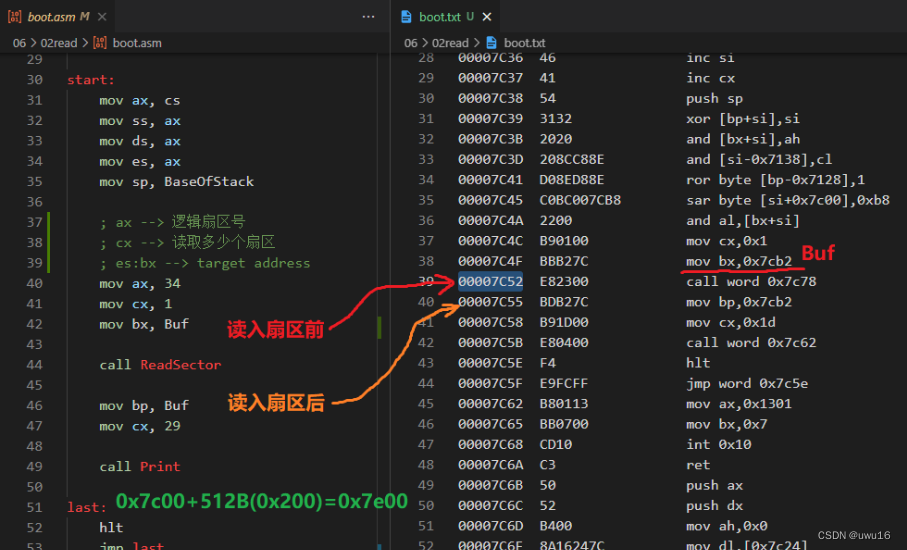Click 'jmp word 0x7c5e' in boot.txt
The image size is (907, 550).
pyautogui.click(x=747, y=383)
